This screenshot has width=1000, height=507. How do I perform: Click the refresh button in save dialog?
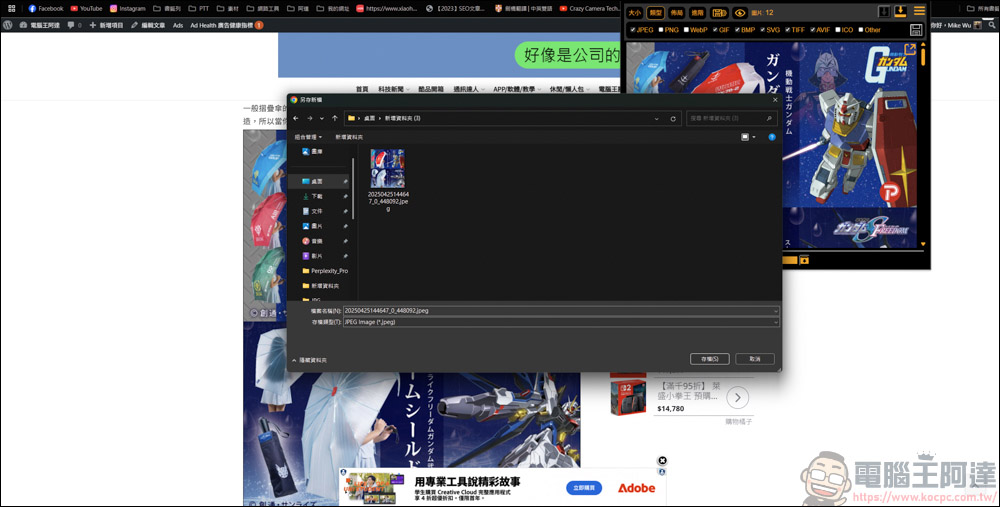(673, 118)
